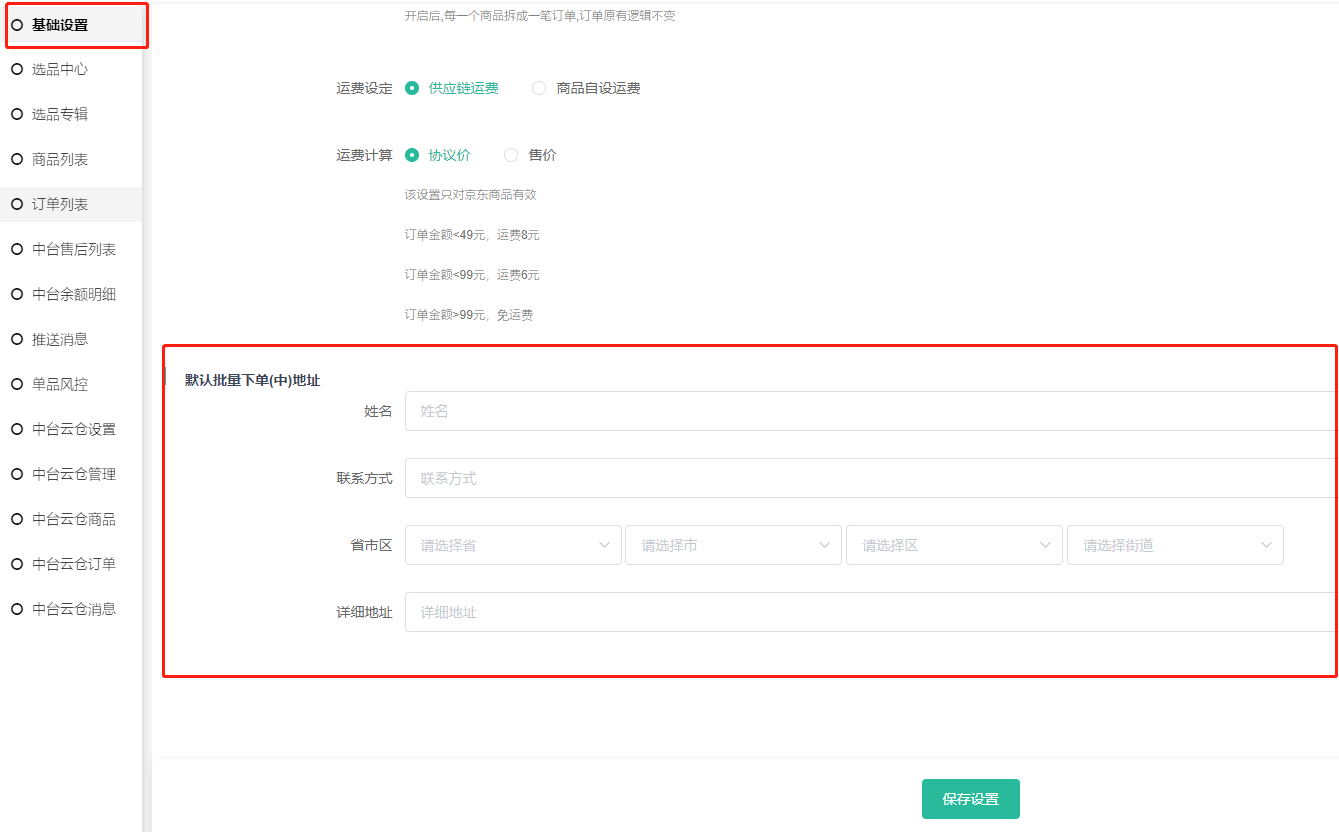
Task: Select the 商品自设运费 radio option
Action: (539, 88)
